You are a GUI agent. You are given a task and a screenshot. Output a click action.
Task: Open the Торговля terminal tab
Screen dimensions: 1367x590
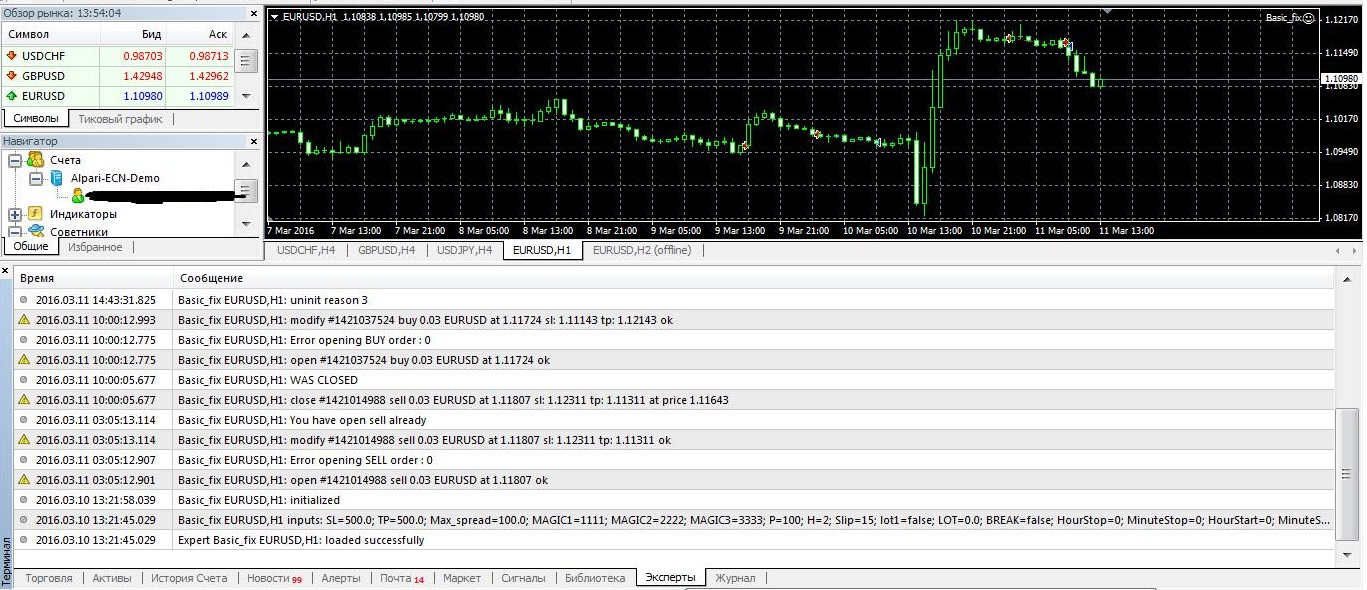click(49, 578)
